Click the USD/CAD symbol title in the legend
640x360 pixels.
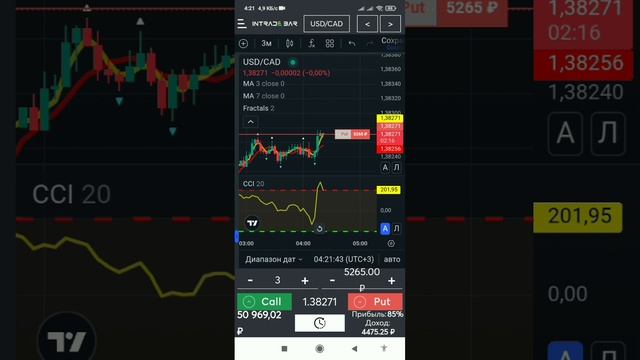(262, 62)
